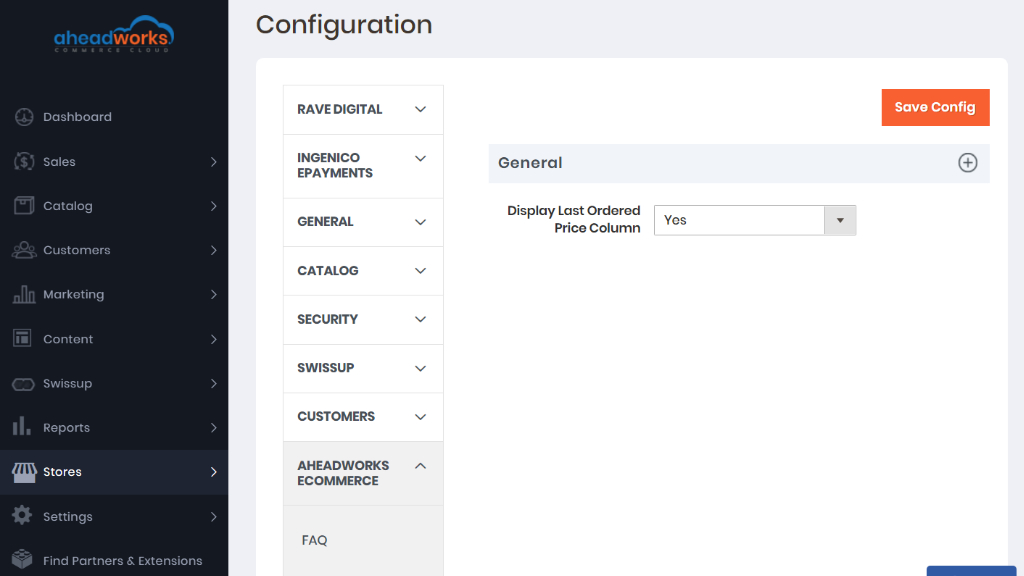Expand General section with plus icon
This screenshot has width=1024, height=576.
click(968, 163)
